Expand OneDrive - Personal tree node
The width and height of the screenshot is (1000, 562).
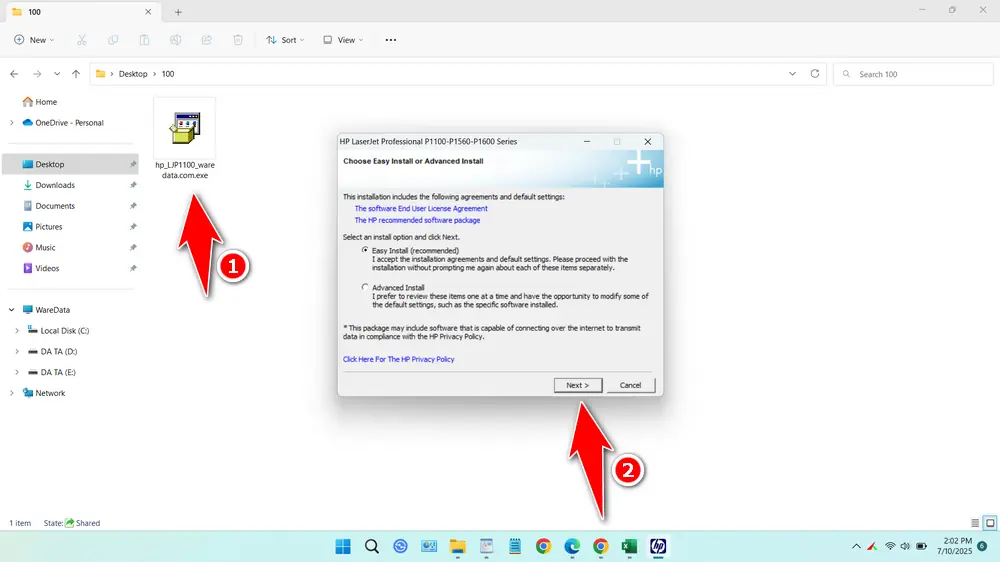[x=11, y=122]
